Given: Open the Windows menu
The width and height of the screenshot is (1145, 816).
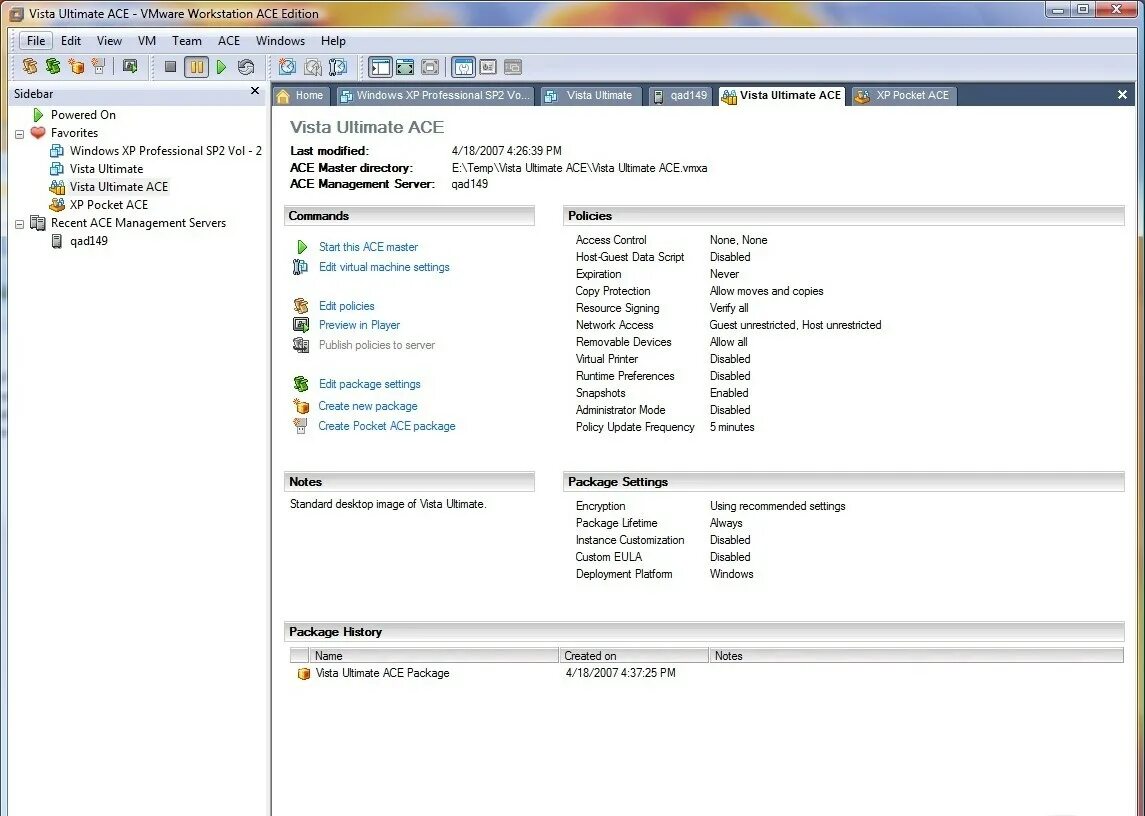Looking at the screenshot, I should [280, 41].
